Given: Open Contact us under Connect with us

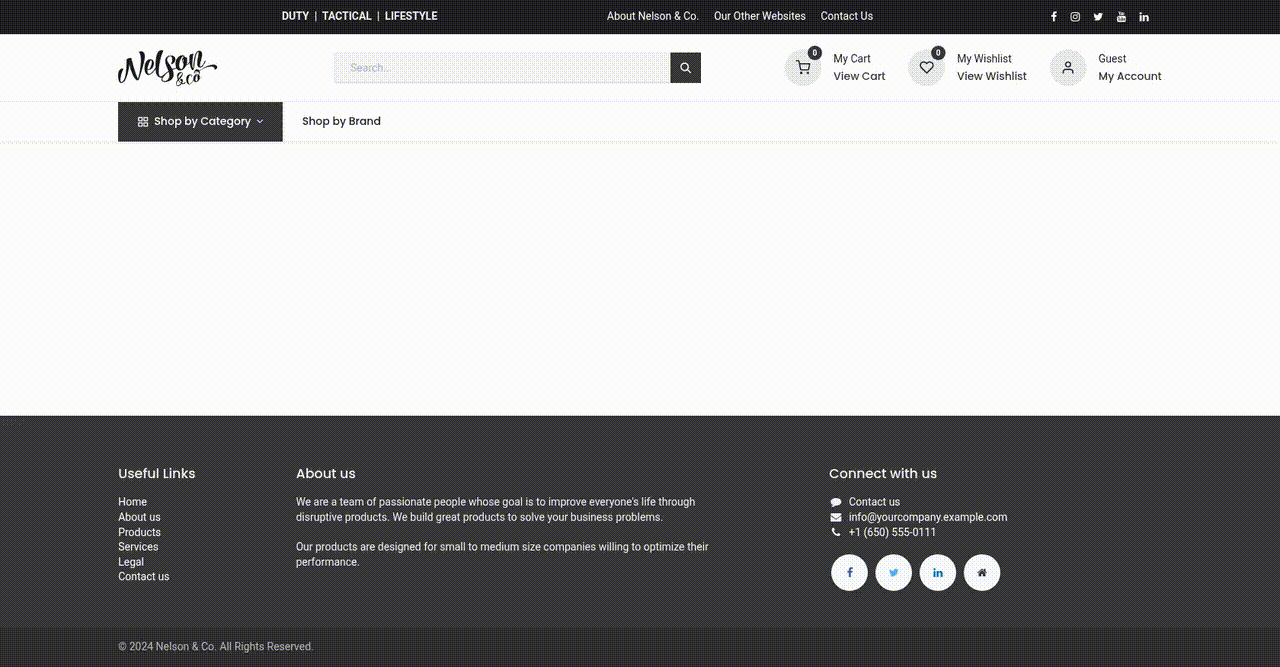Looking at the screenshot, I should (874, 502).
